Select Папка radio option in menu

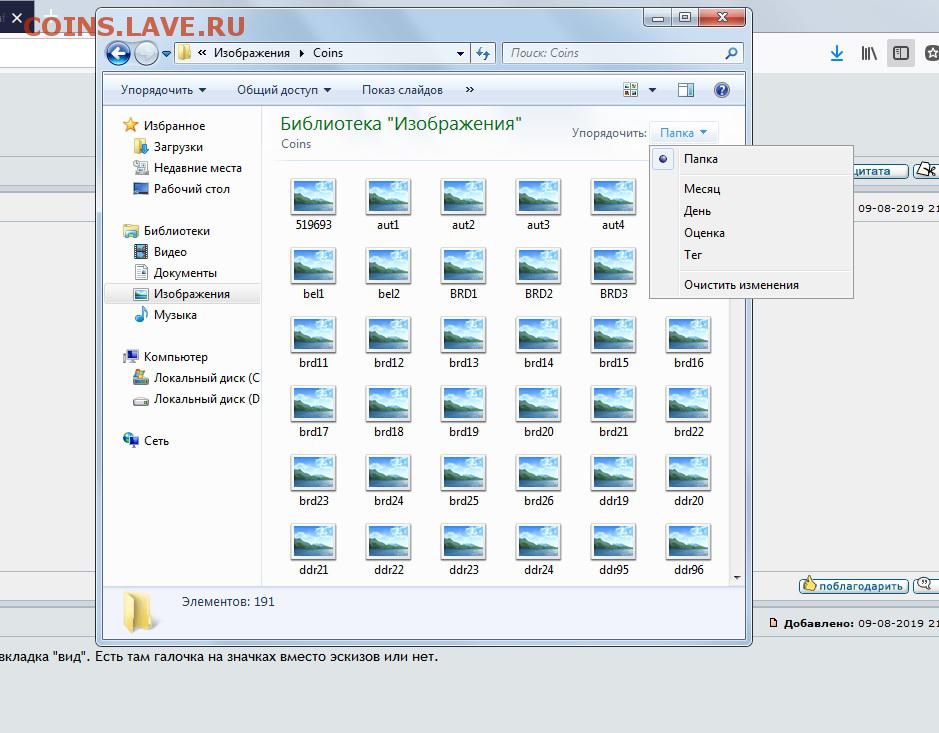click(751, 159)
